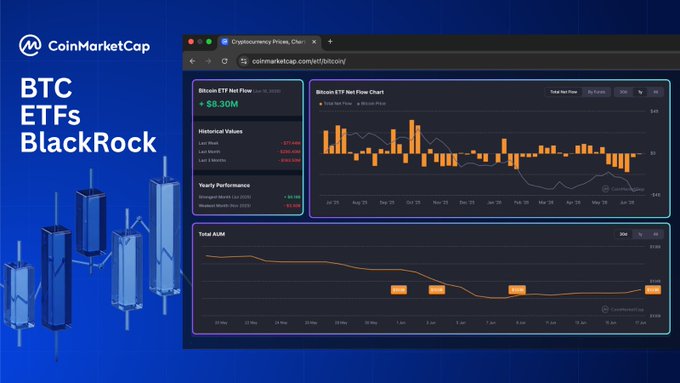
Task: Click the Yearly Performance heading
Action: (224, 185)
